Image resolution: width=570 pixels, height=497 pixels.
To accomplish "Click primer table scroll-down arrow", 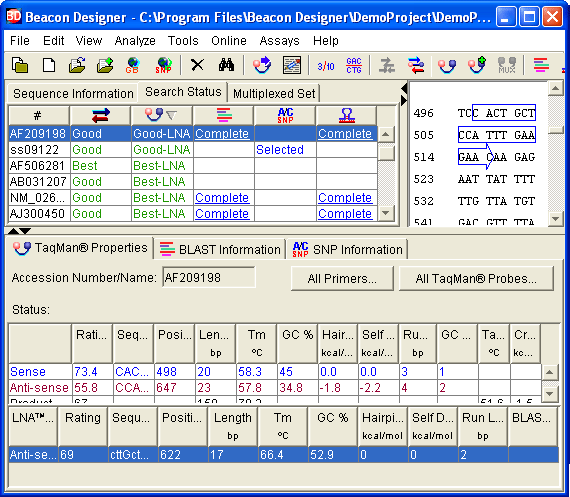I will click(550, 394).
